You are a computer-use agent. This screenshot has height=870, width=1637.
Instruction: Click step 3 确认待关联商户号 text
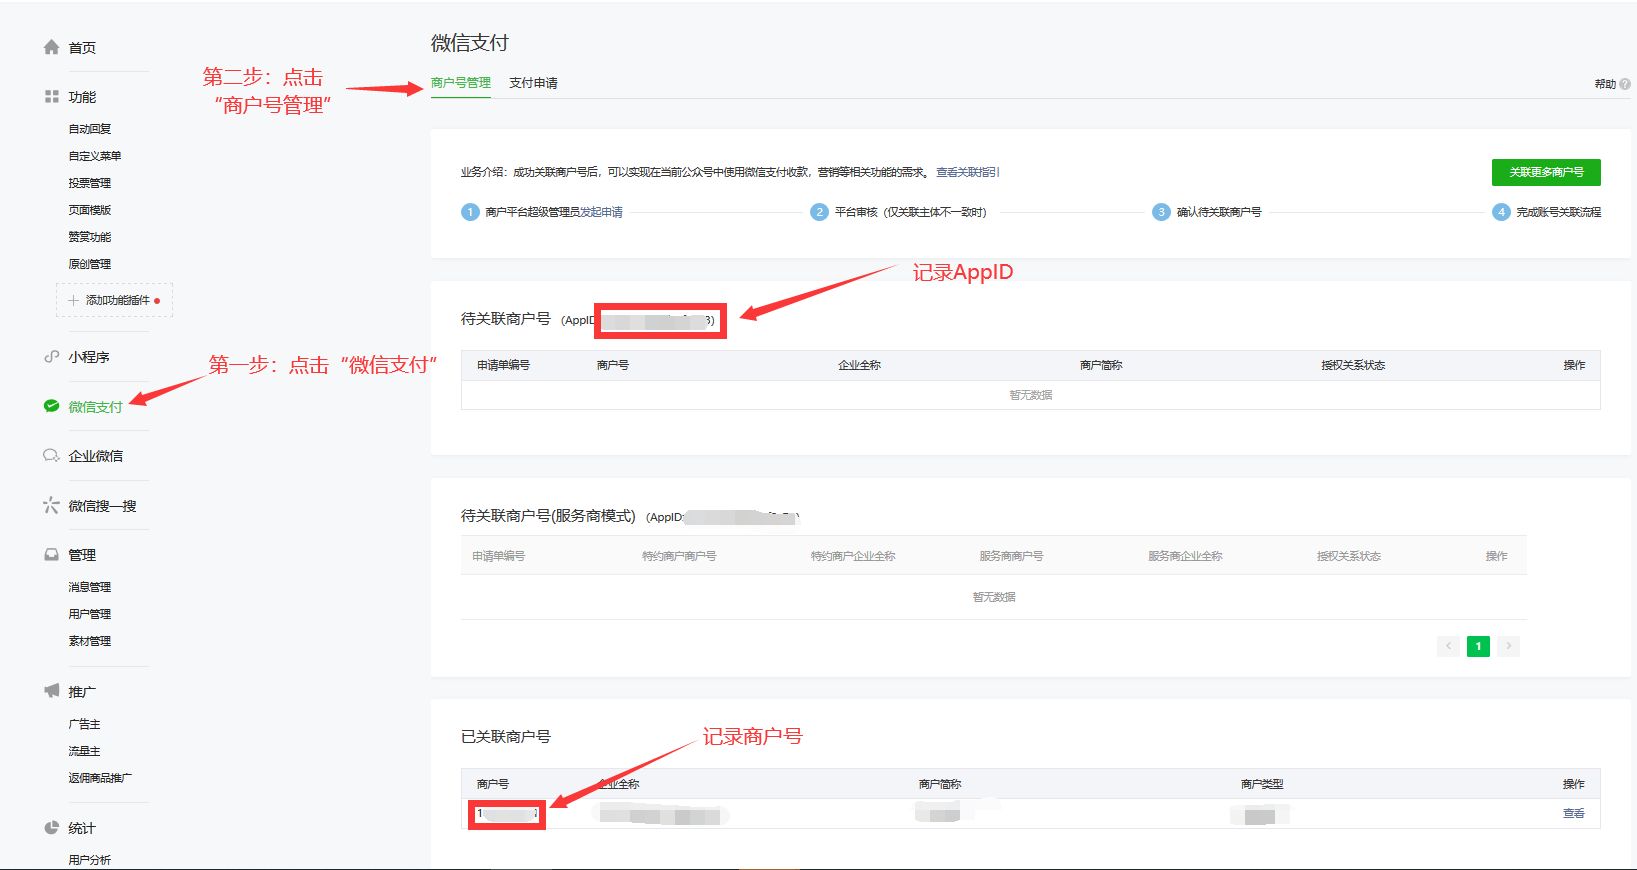(x=1219, y=212)
